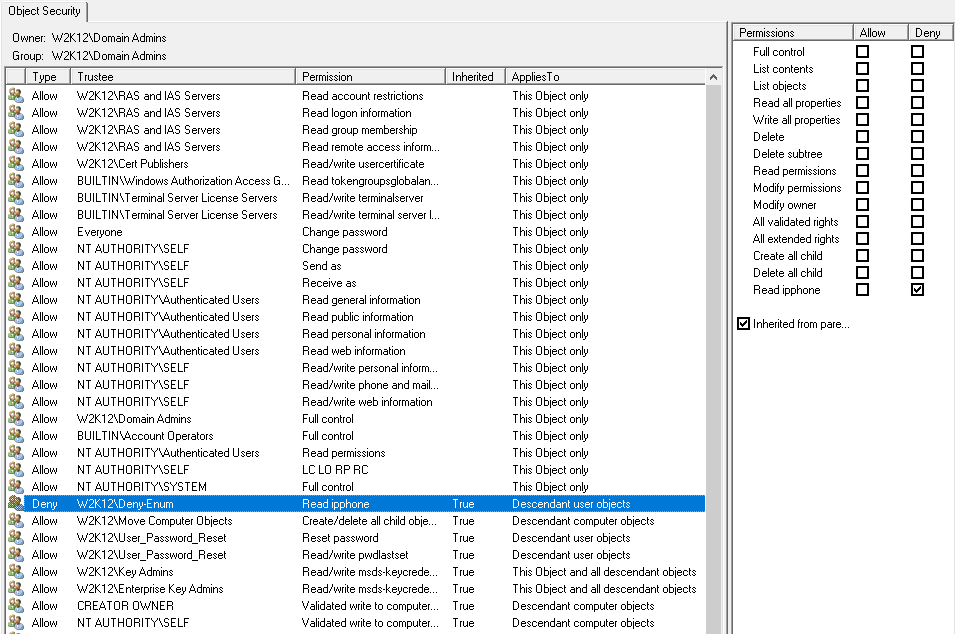Check Allow for Modify permissions

point(862,188)
